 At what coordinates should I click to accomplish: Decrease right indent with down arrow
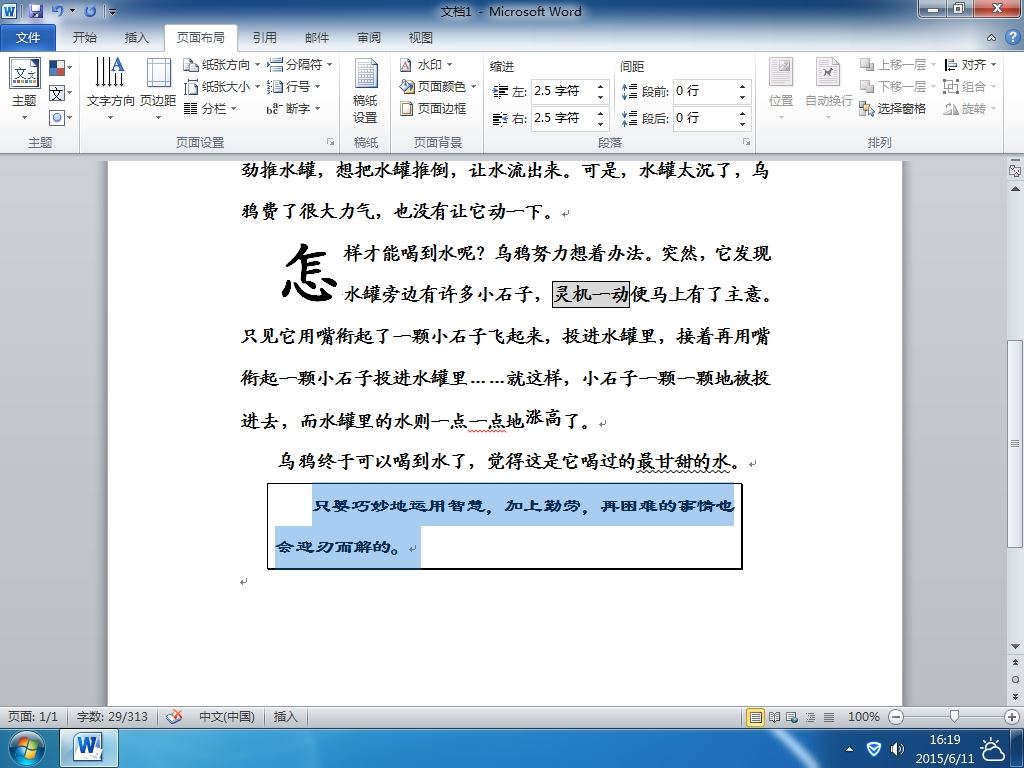[600, 124]
